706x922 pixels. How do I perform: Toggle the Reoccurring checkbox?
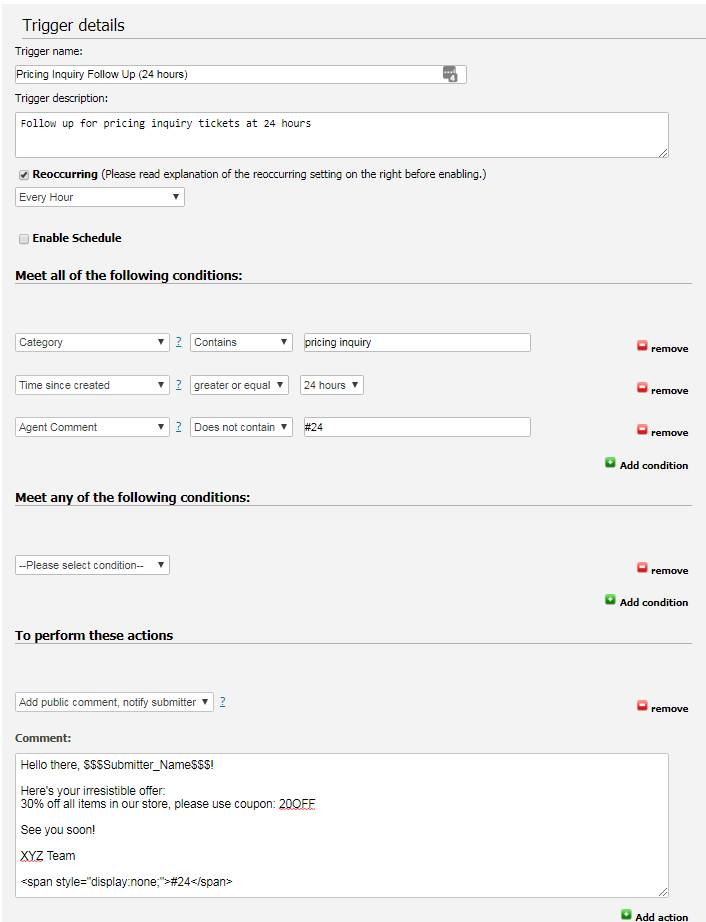23,173
